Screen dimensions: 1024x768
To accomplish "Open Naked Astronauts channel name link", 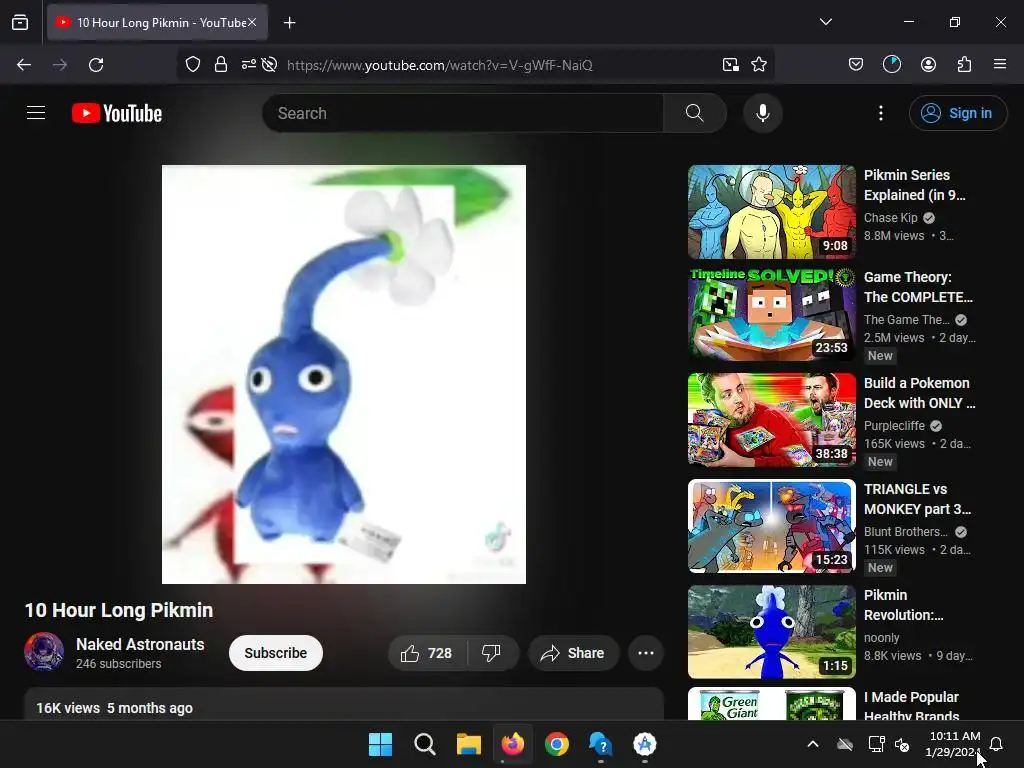I will [x=140, y=644].
